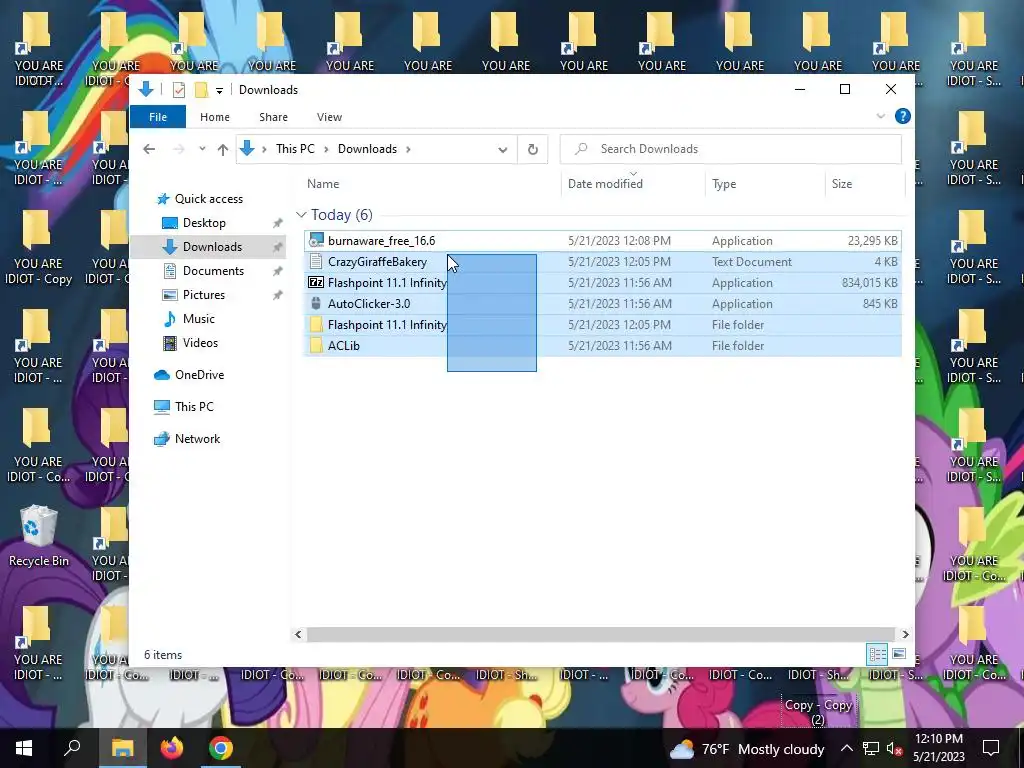Click This PC in the address bar

pyautogui.click(x=295, y=149)
